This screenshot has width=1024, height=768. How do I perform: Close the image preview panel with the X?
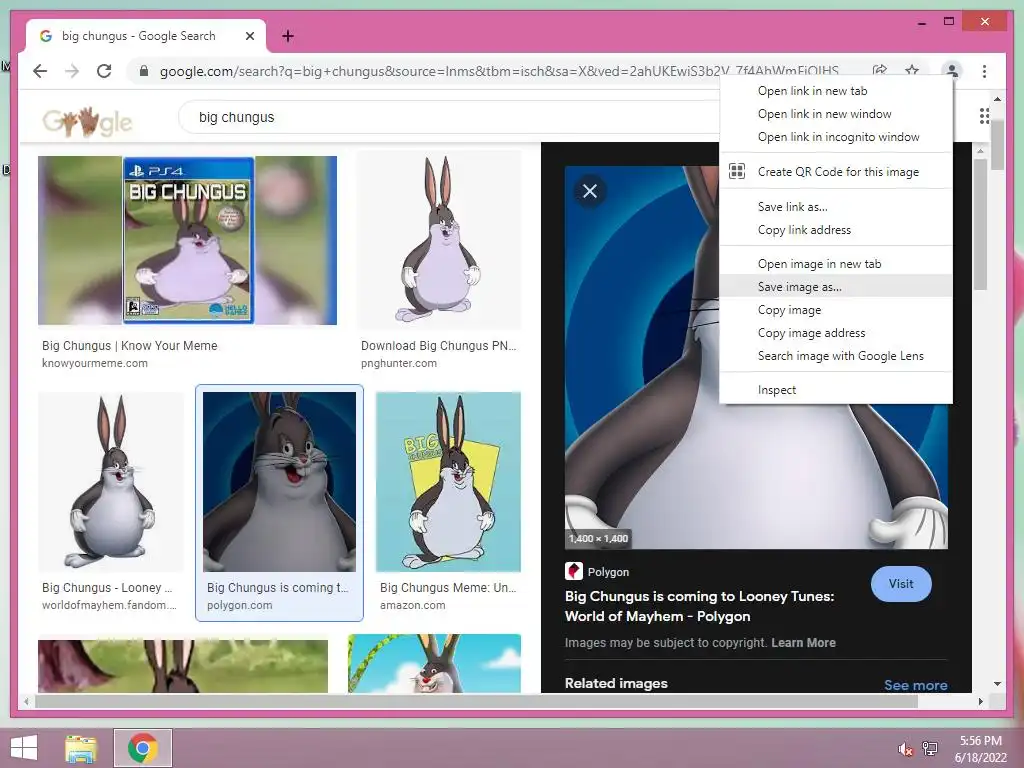590,191
